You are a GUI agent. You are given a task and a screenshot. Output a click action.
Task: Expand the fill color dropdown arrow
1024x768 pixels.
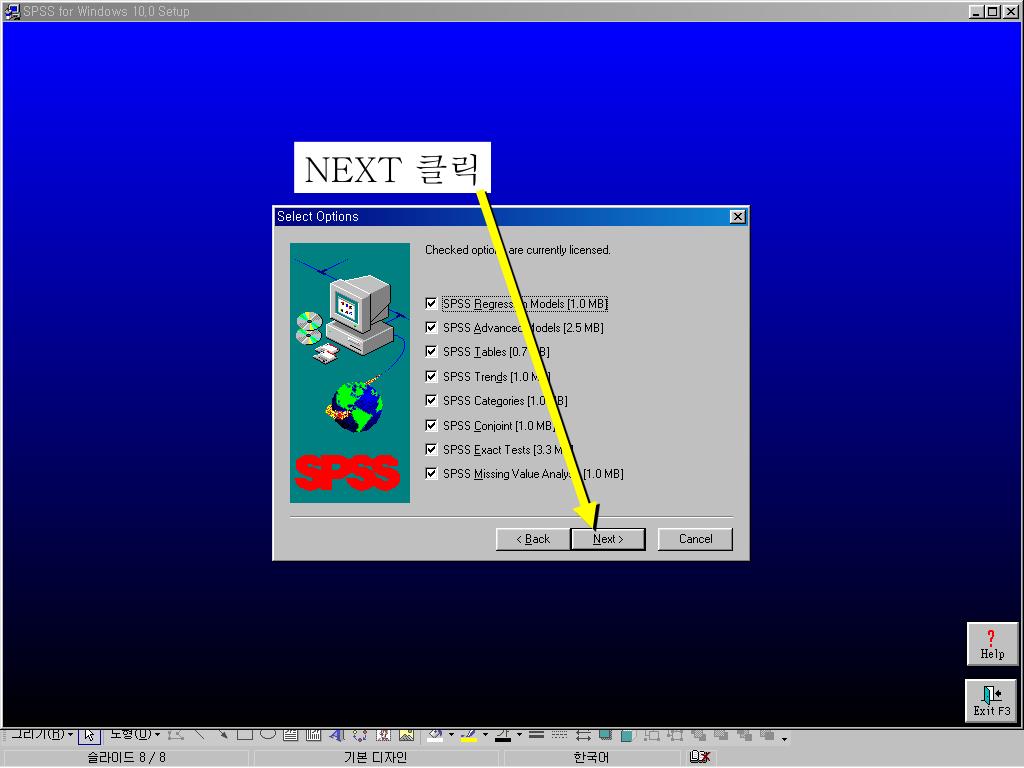[451, 735]
